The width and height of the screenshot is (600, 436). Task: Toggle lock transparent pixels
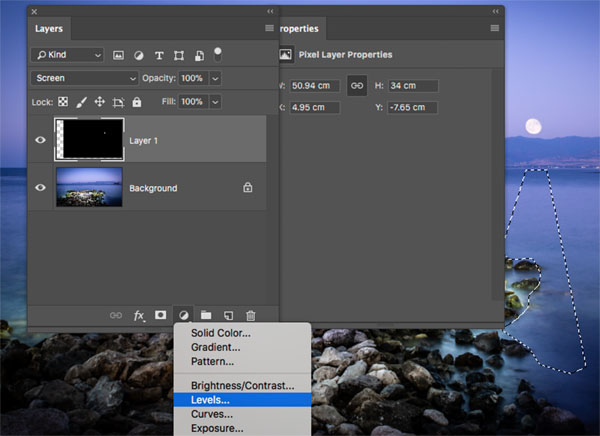tap(64, 102)
